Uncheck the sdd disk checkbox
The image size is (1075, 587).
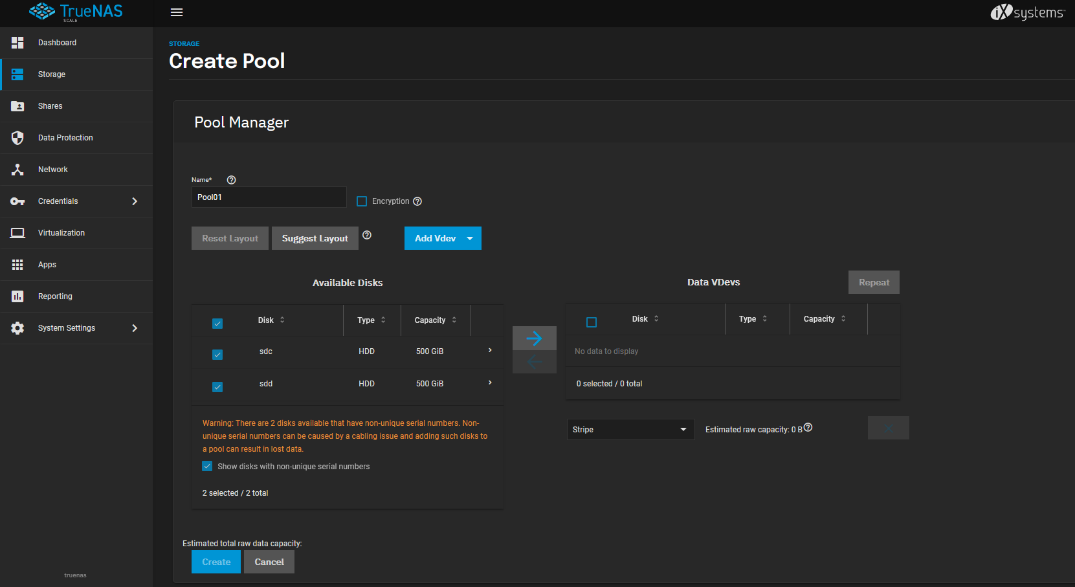[217, 387]
